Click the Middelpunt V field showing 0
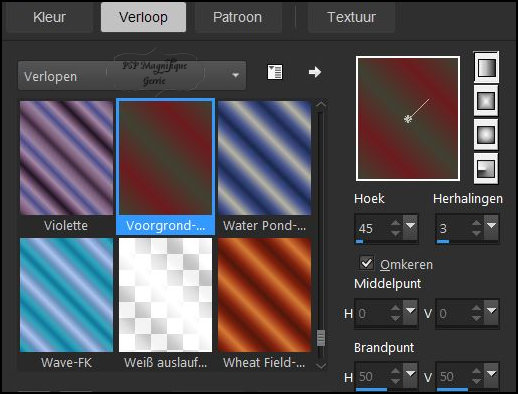This screenshot has height=394, width=518. (453, 313)
